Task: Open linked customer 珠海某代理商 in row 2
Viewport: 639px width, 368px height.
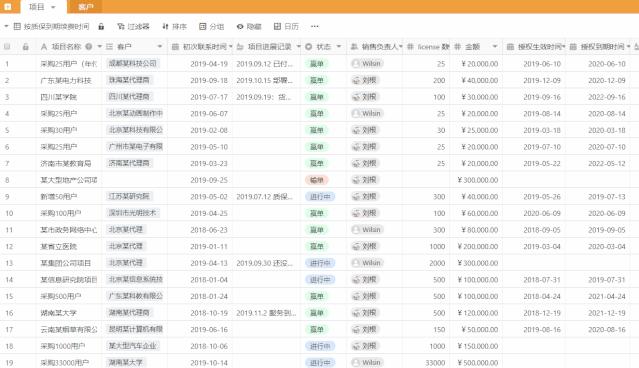Action: tap(129, 80)
